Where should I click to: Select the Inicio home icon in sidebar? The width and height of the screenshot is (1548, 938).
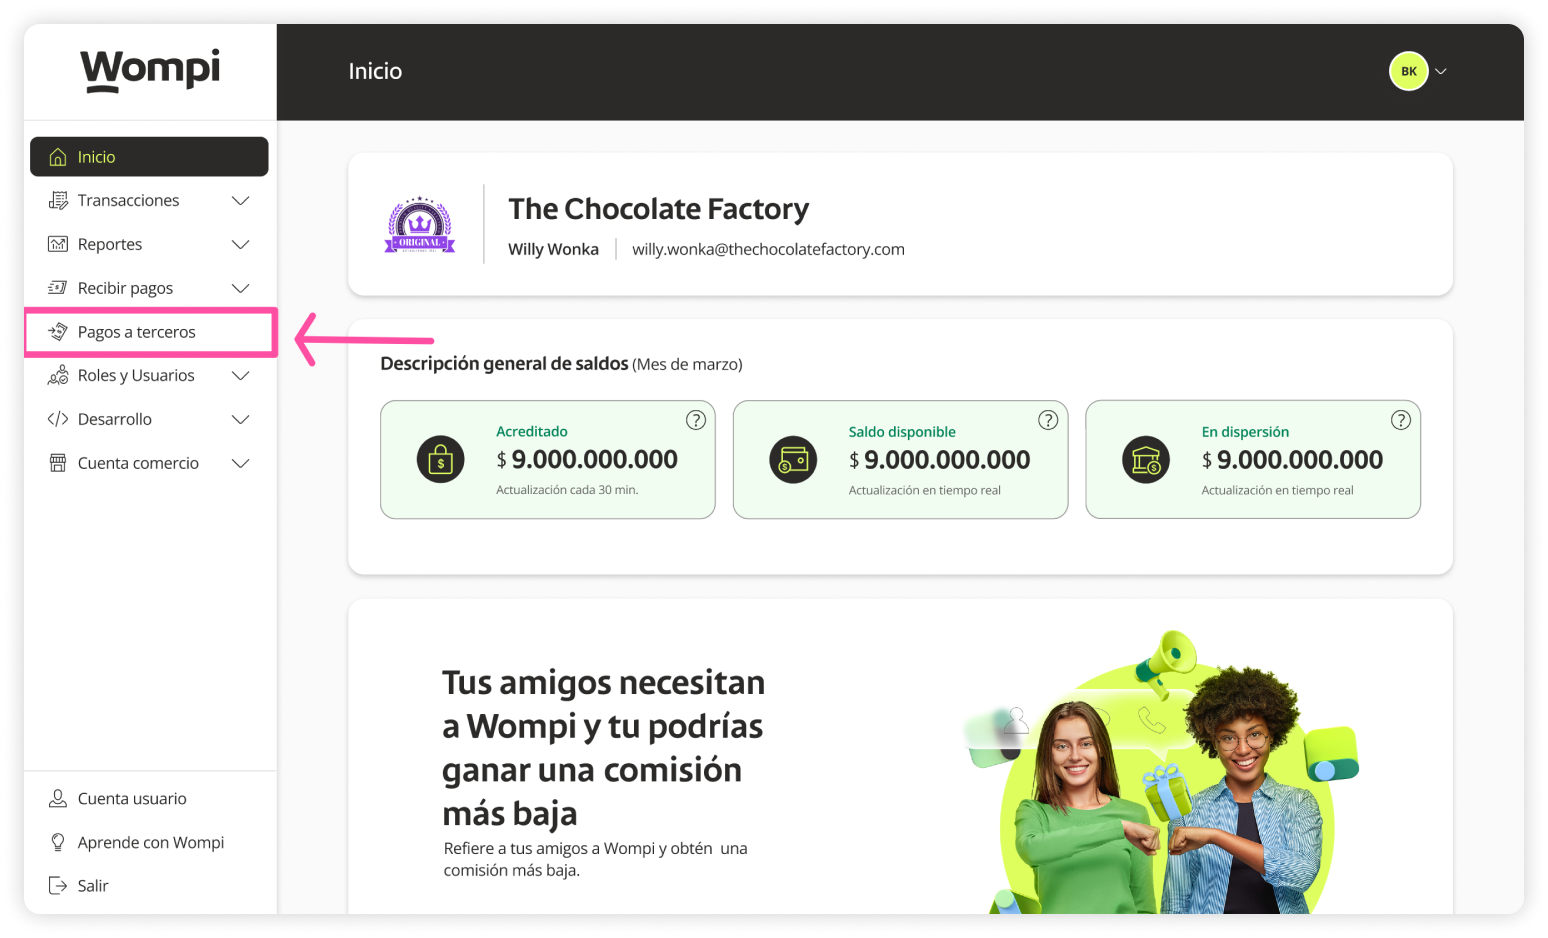[60, 156]
